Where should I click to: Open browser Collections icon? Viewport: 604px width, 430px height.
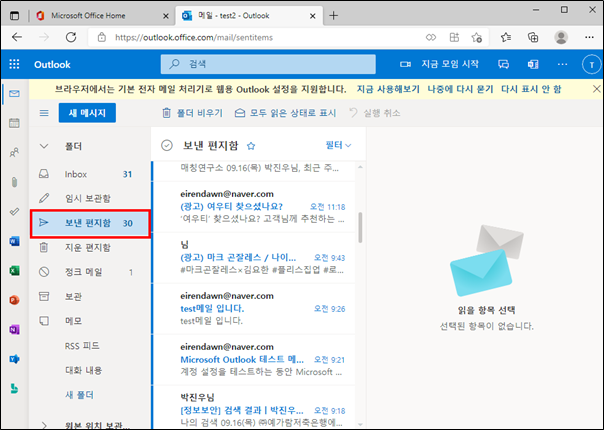coord(533,37)
